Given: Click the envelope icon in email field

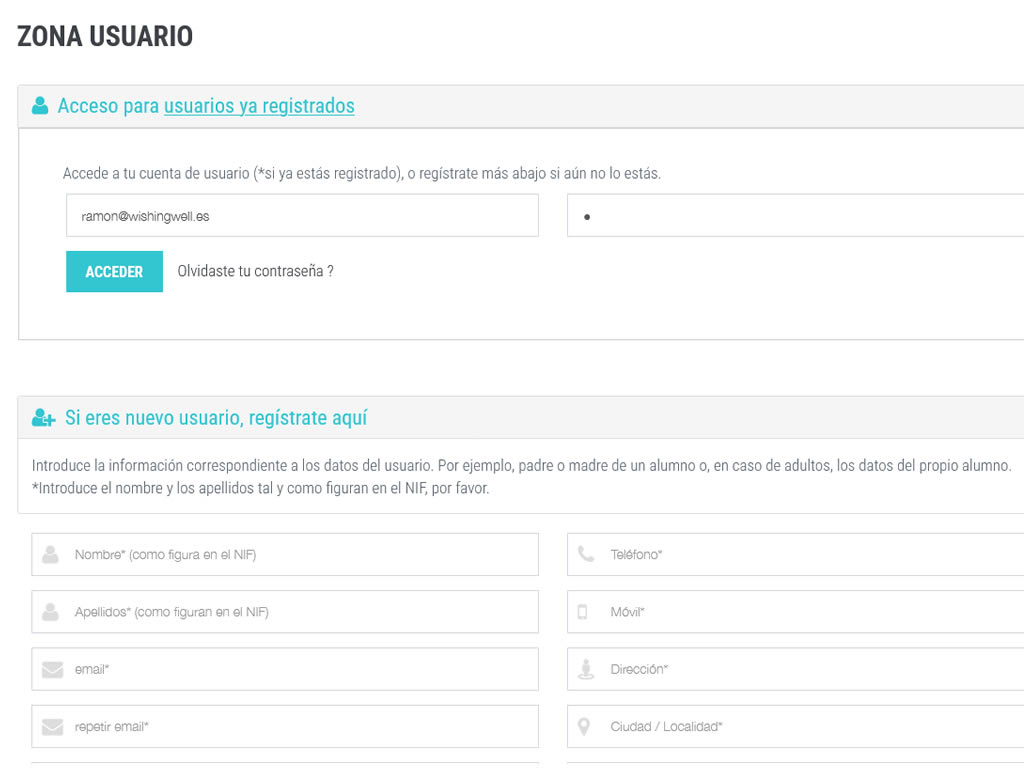Looking at the screenshot, I should click(x=52, y=670).
